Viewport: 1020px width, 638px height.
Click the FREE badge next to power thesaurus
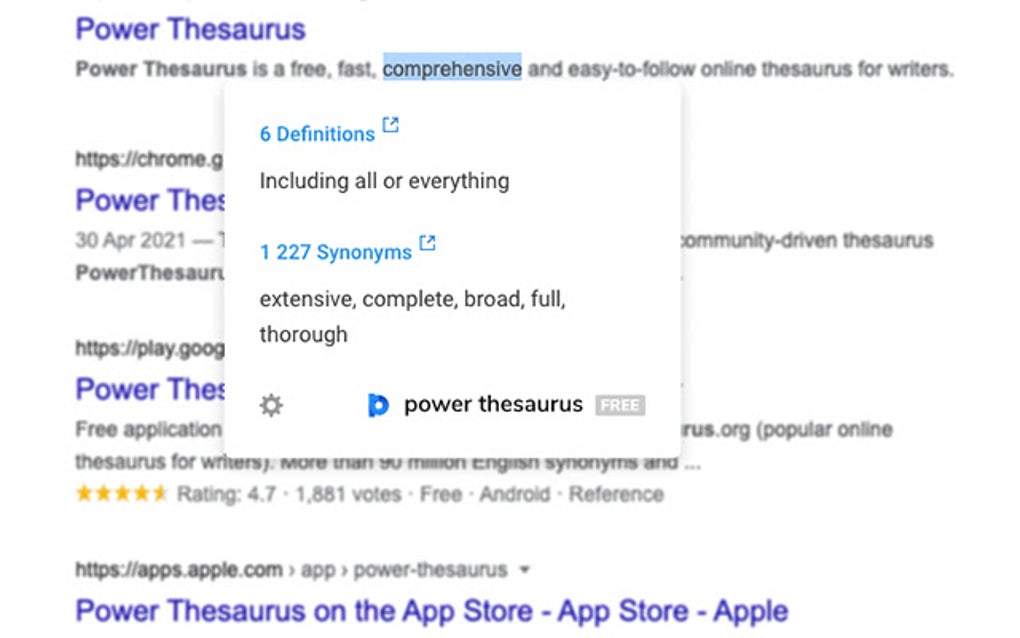[618, 405]
